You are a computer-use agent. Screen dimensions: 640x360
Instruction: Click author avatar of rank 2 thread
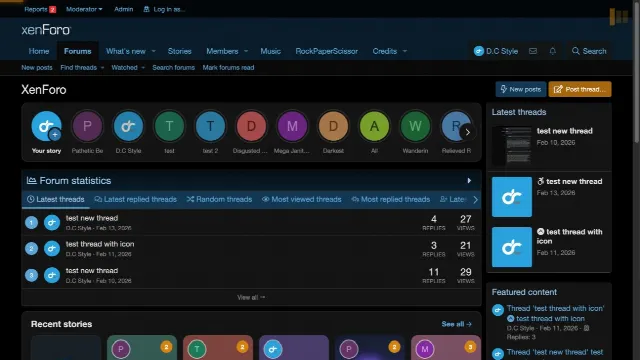[x=52, y=249]
